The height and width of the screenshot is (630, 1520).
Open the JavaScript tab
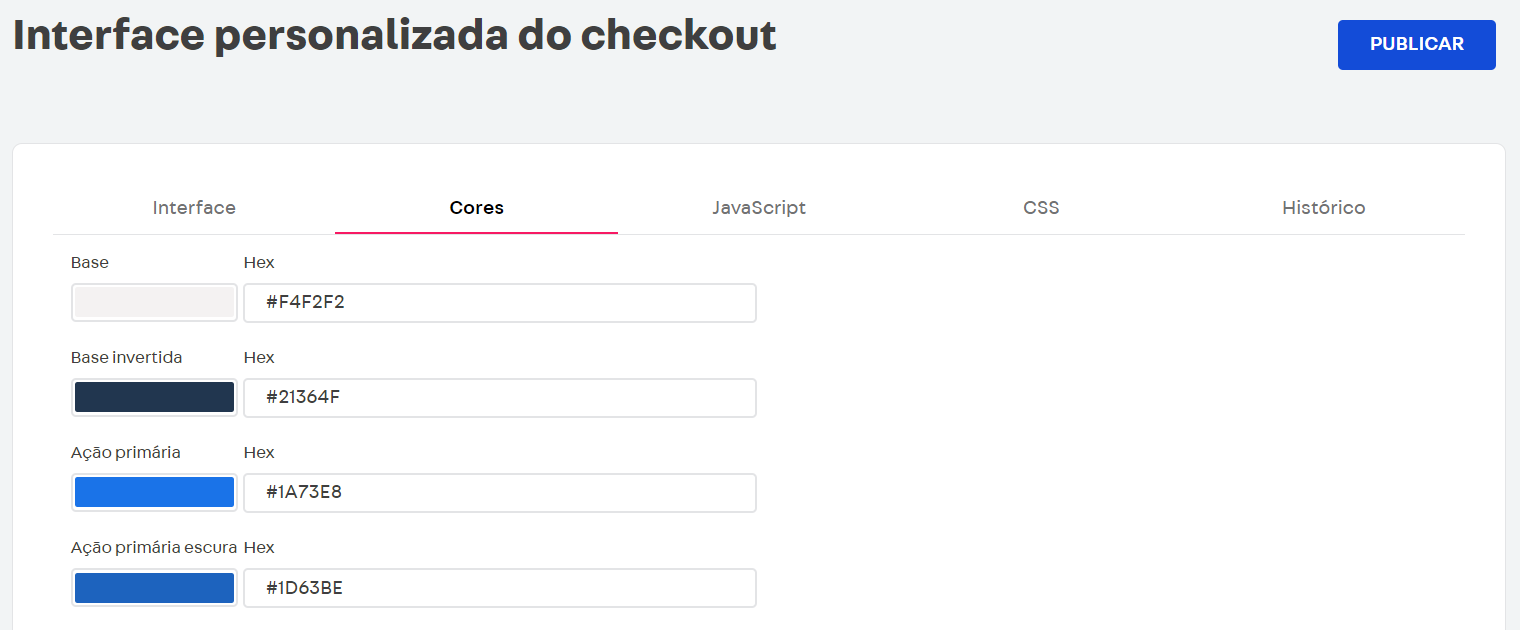click(758, 207)
